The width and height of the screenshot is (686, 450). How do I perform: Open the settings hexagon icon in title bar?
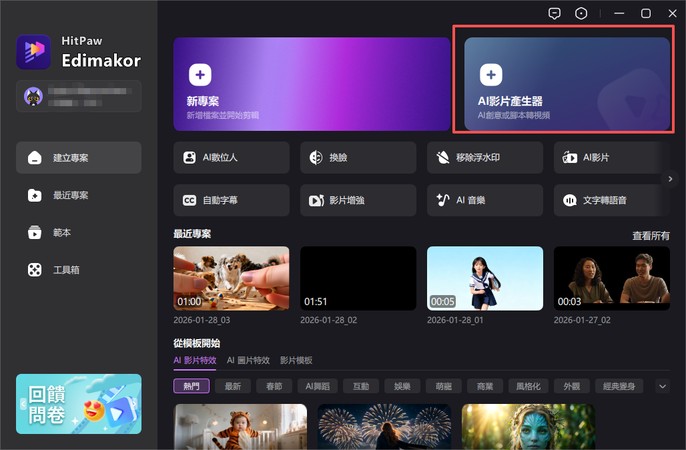tap(581, 14)
